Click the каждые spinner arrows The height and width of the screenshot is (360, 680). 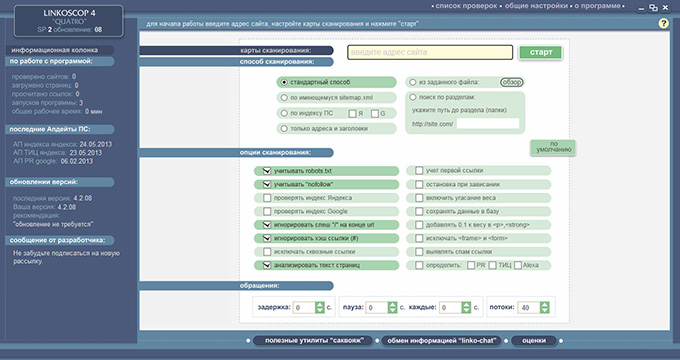pyautogui.click(x=466, y=308)
